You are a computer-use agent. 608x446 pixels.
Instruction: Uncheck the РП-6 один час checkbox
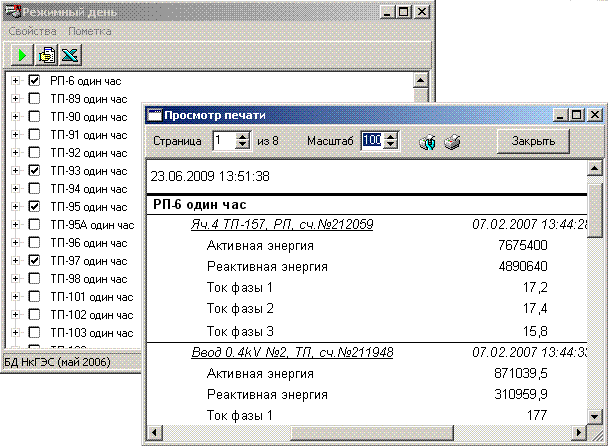point(34,81)
